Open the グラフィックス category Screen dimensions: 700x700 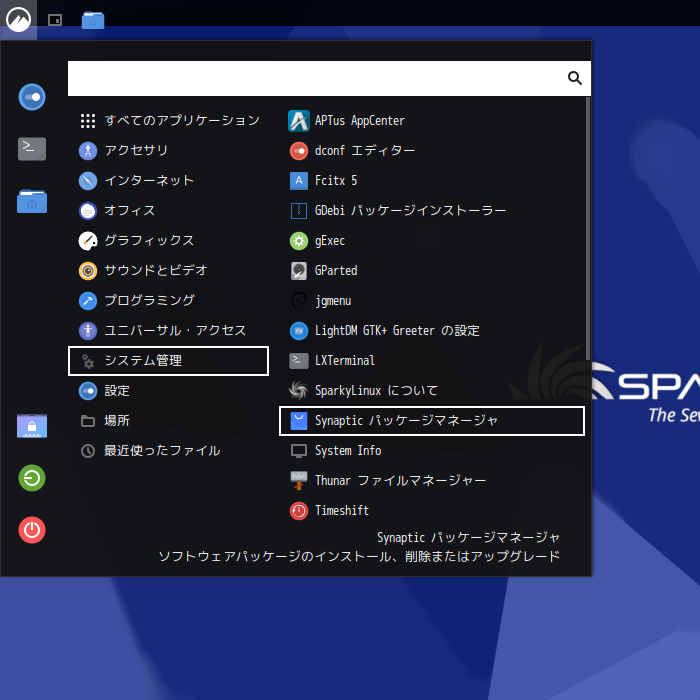pyautogui.click(x=168, y=241)
